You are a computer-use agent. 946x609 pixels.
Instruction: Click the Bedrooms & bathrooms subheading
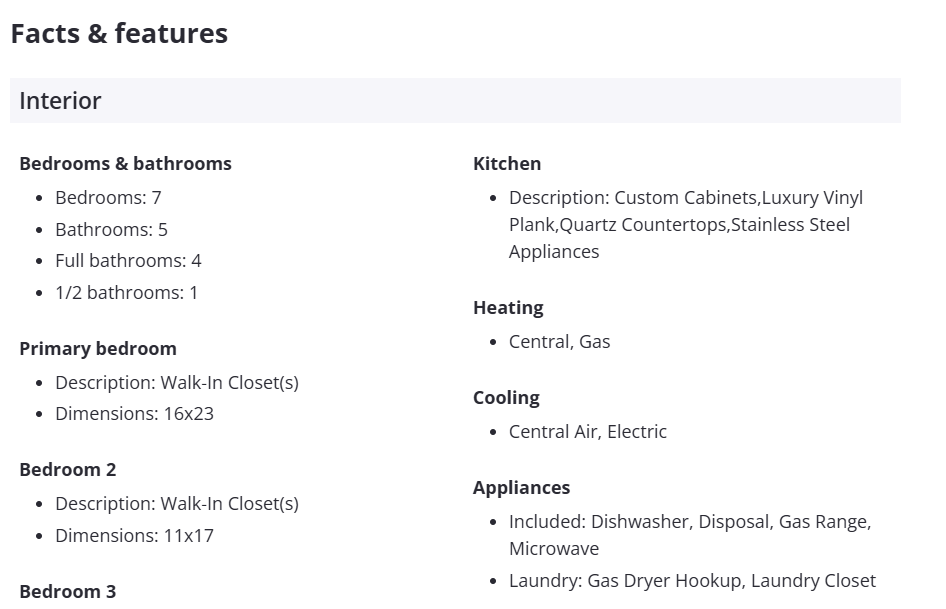[x=125, y=164]
